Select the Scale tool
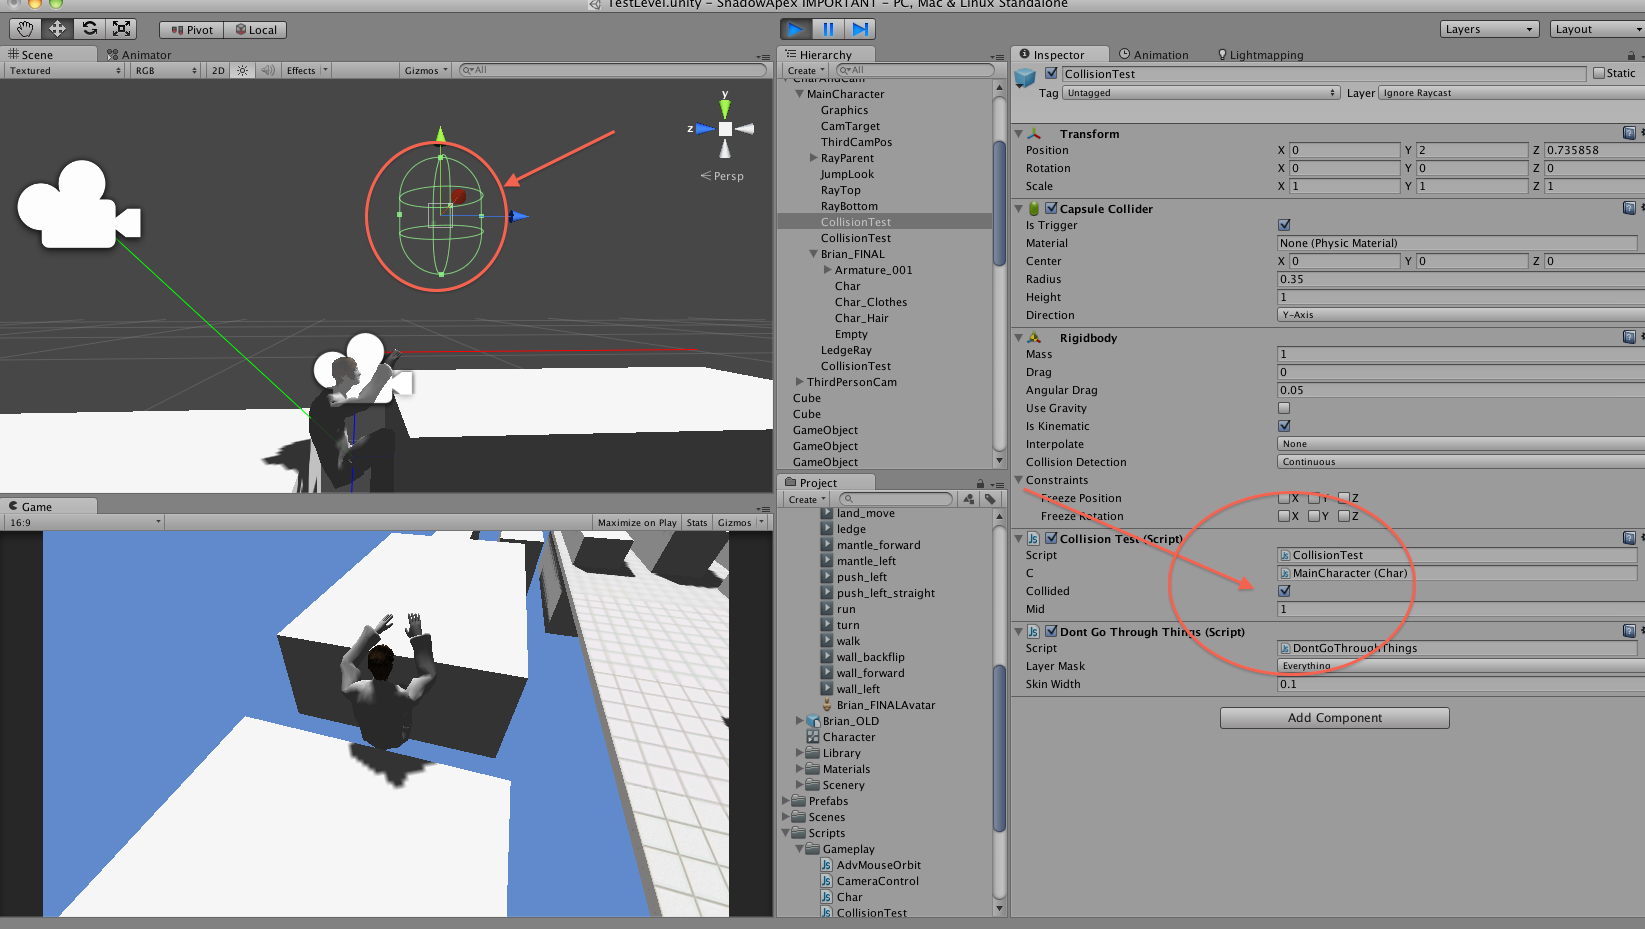Viewport: 1645px width, 929px height. (121, 29)
